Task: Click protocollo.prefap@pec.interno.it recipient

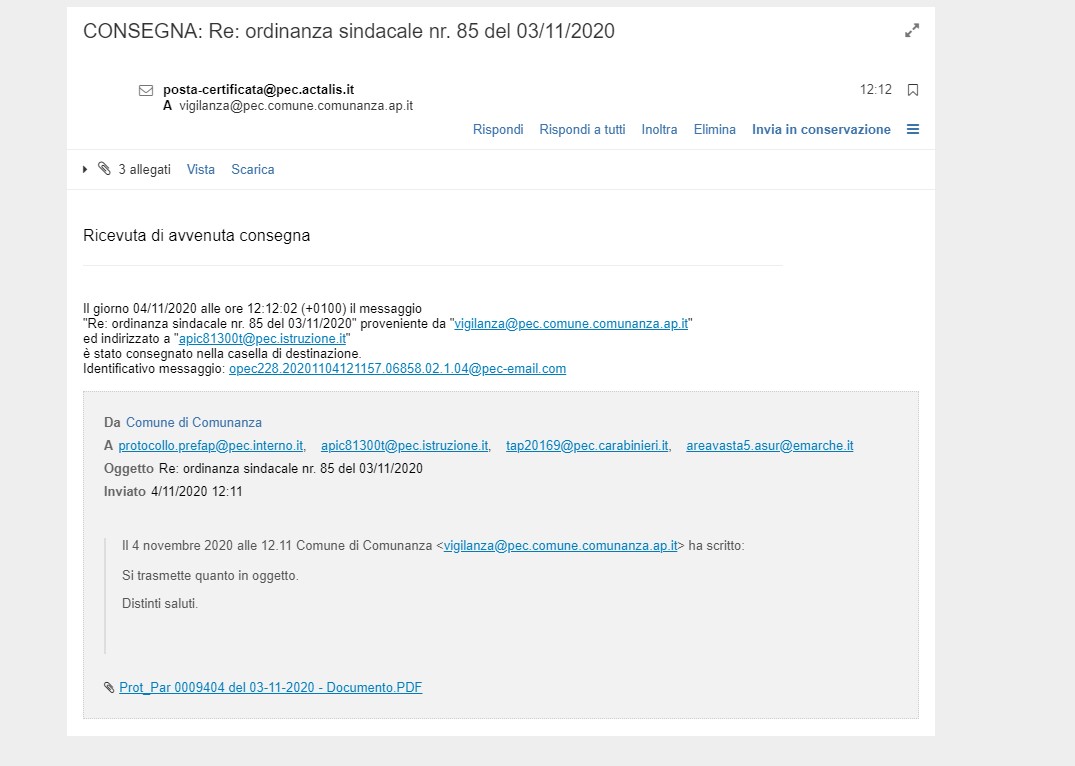Action: click(x=210, y=446)
